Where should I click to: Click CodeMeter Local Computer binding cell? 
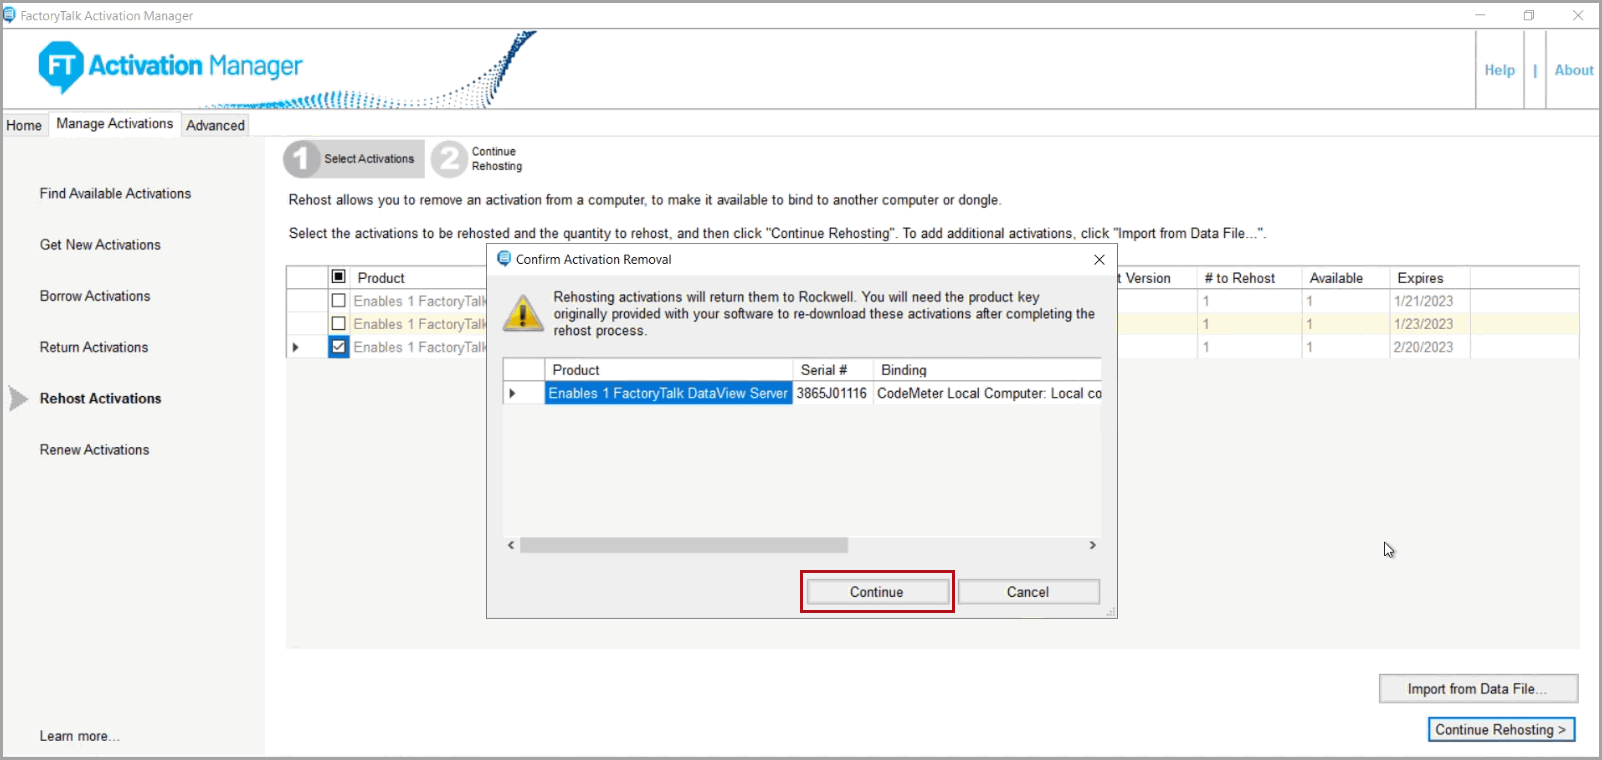(x=988, y=393)
